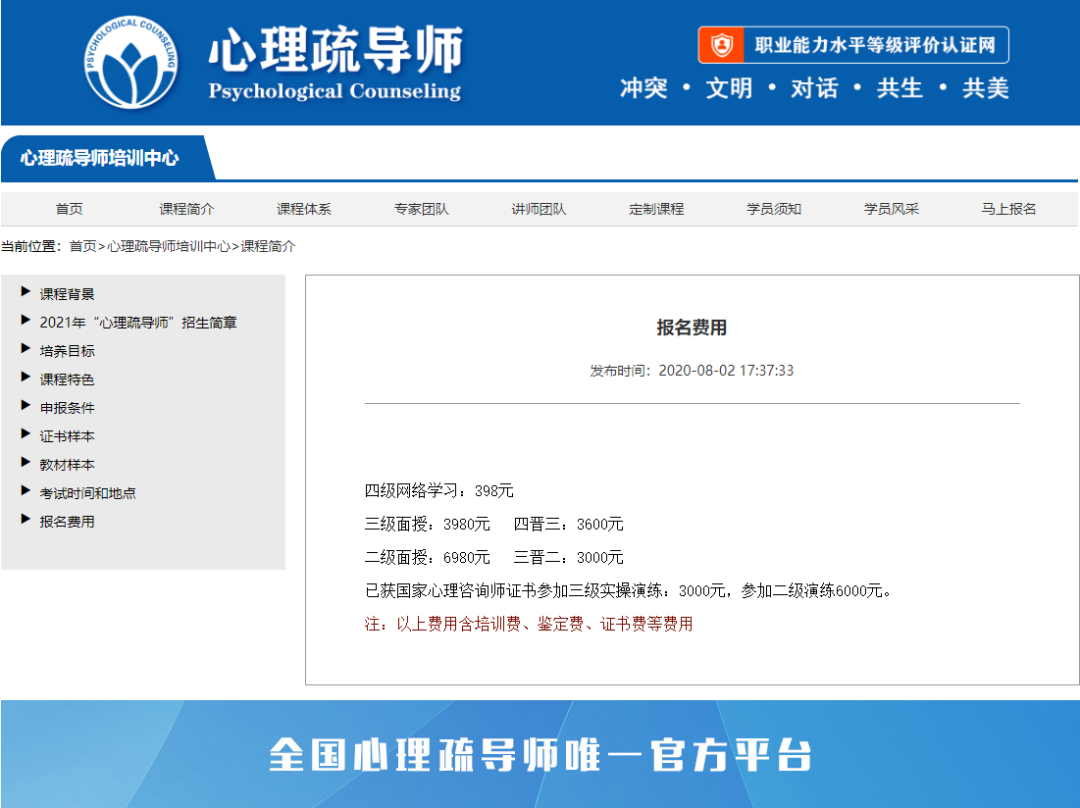Click 马上报名 to sign up
The width and height of the screenshot is (1080, 808).
pos(1008,209)
